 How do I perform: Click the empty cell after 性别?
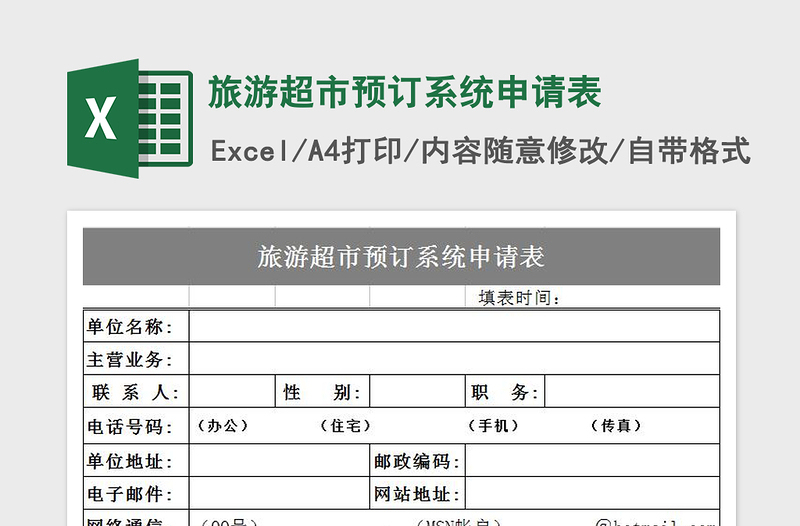417,392
